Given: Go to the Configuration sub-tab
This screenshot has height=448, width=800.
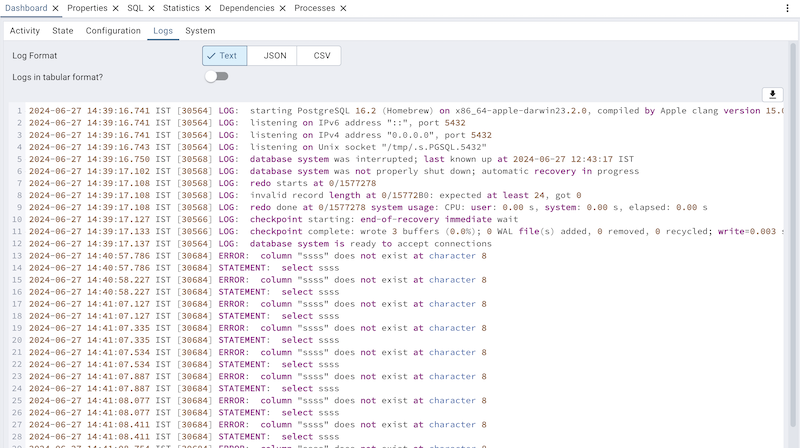Looking at the screenshot, I should tap(113, 31).
